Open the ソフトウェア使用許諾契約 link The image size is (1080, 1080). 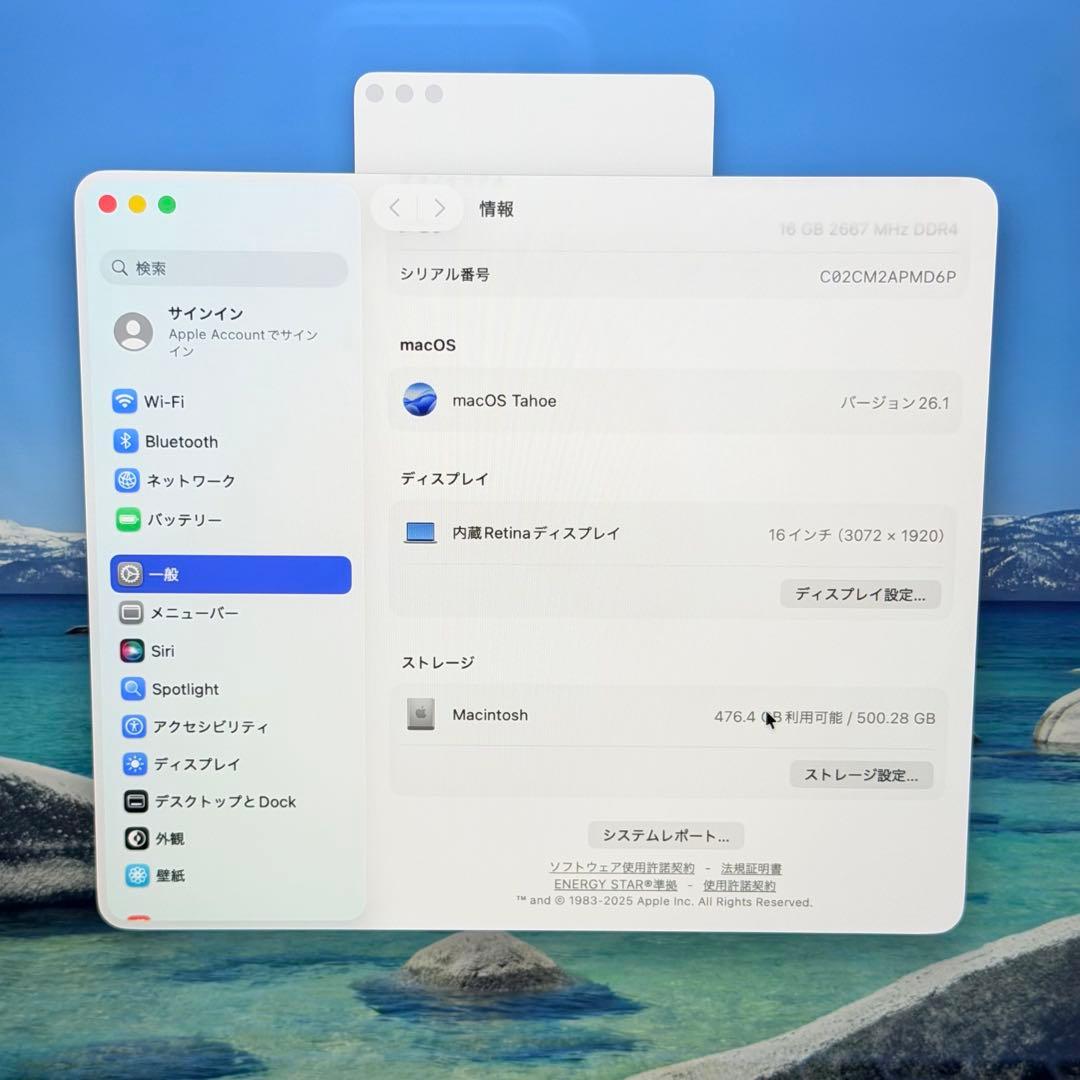[x=620, y=867]
